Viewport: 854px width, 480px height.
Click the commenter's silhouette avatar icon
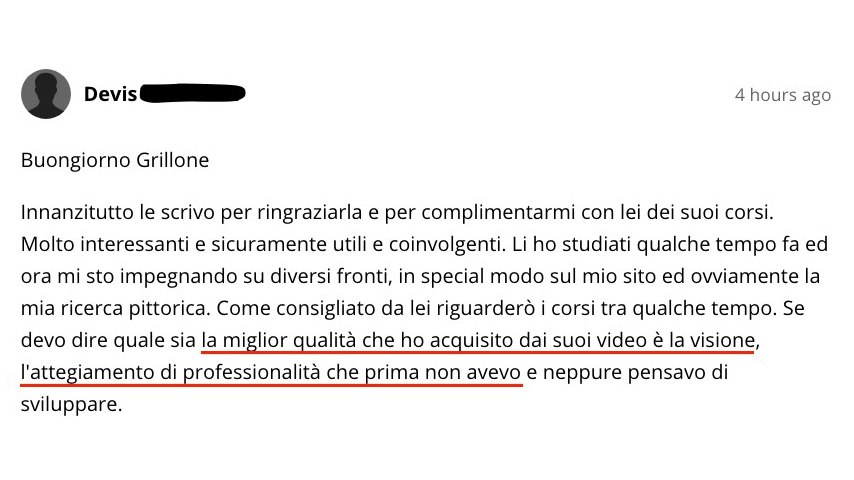46,94
